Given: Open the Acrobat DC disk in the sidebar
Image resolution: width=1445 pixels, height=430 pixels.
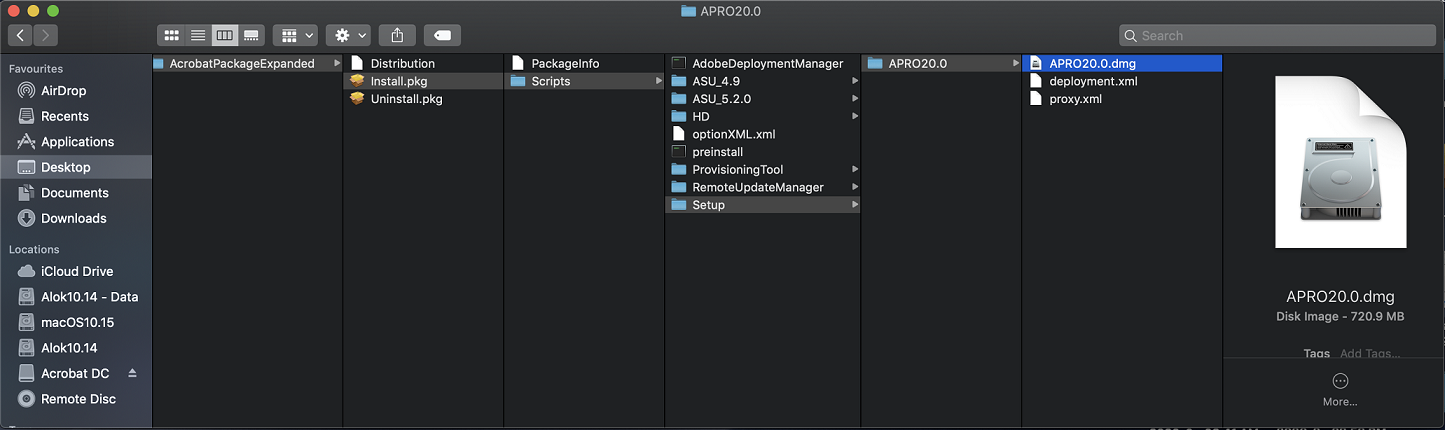Looking at the screenshot, I should click(x=75, y=373).
